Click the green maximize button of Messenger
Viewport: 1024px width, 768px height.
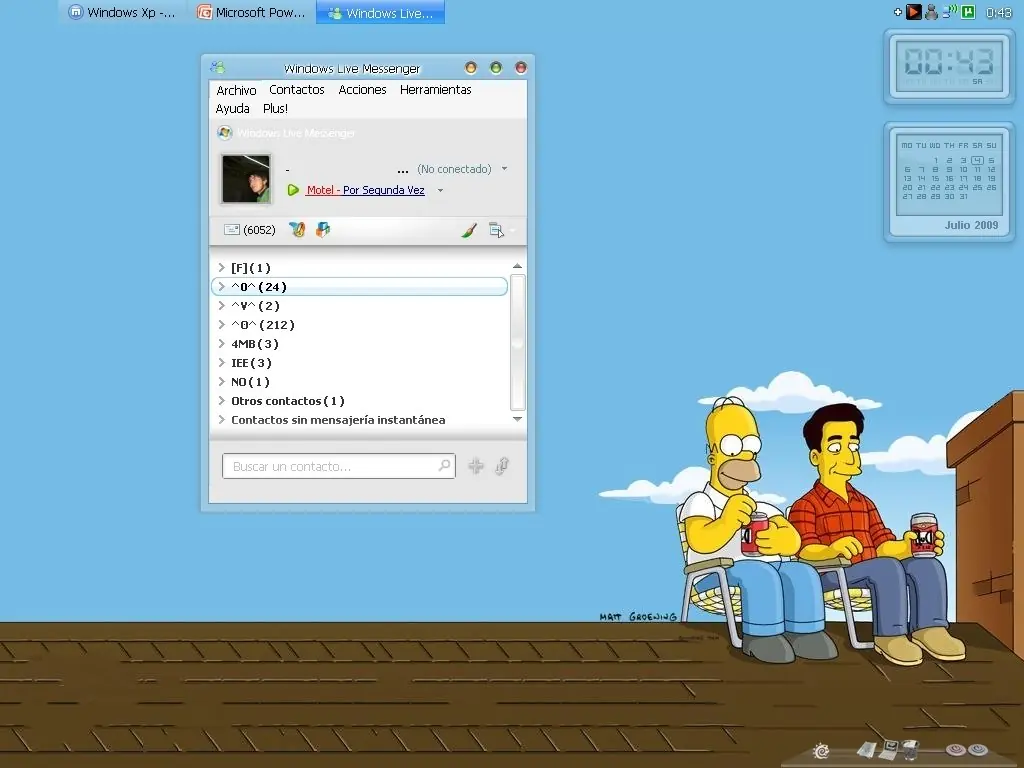(x=496, y=67)
